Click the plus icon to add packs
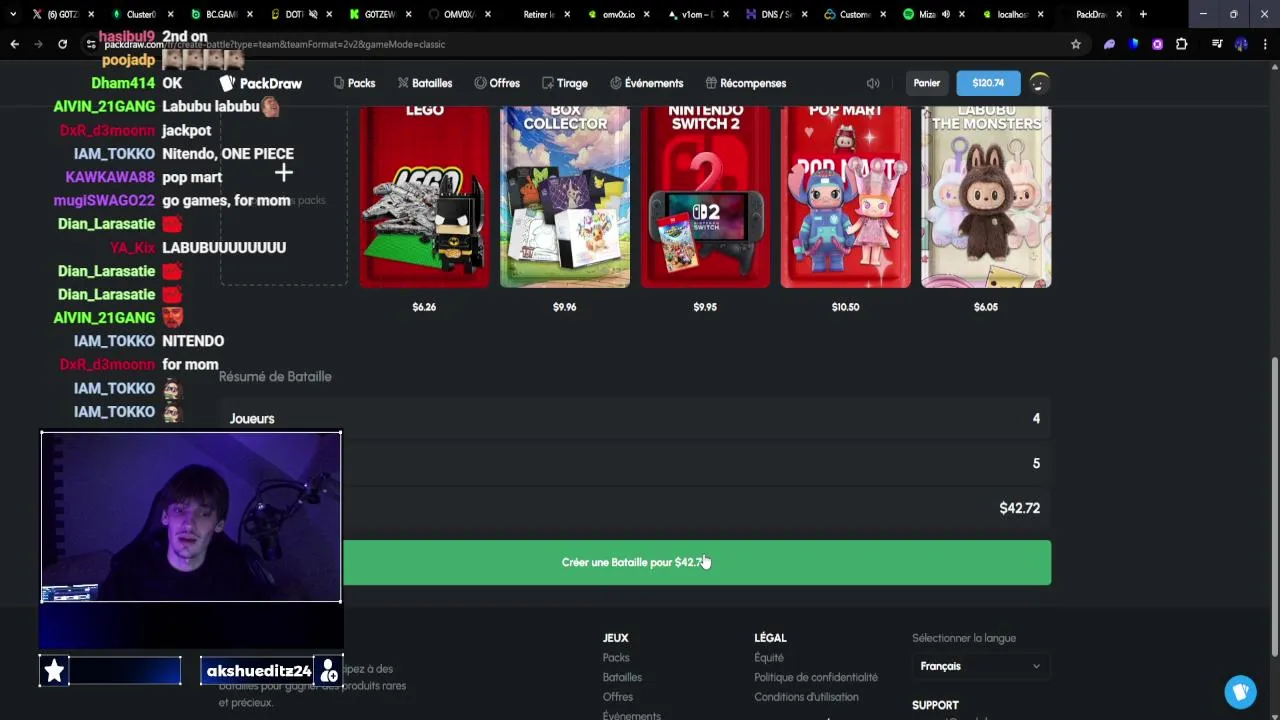Viewport: 1280px width, 720px height. pos(284,173)
